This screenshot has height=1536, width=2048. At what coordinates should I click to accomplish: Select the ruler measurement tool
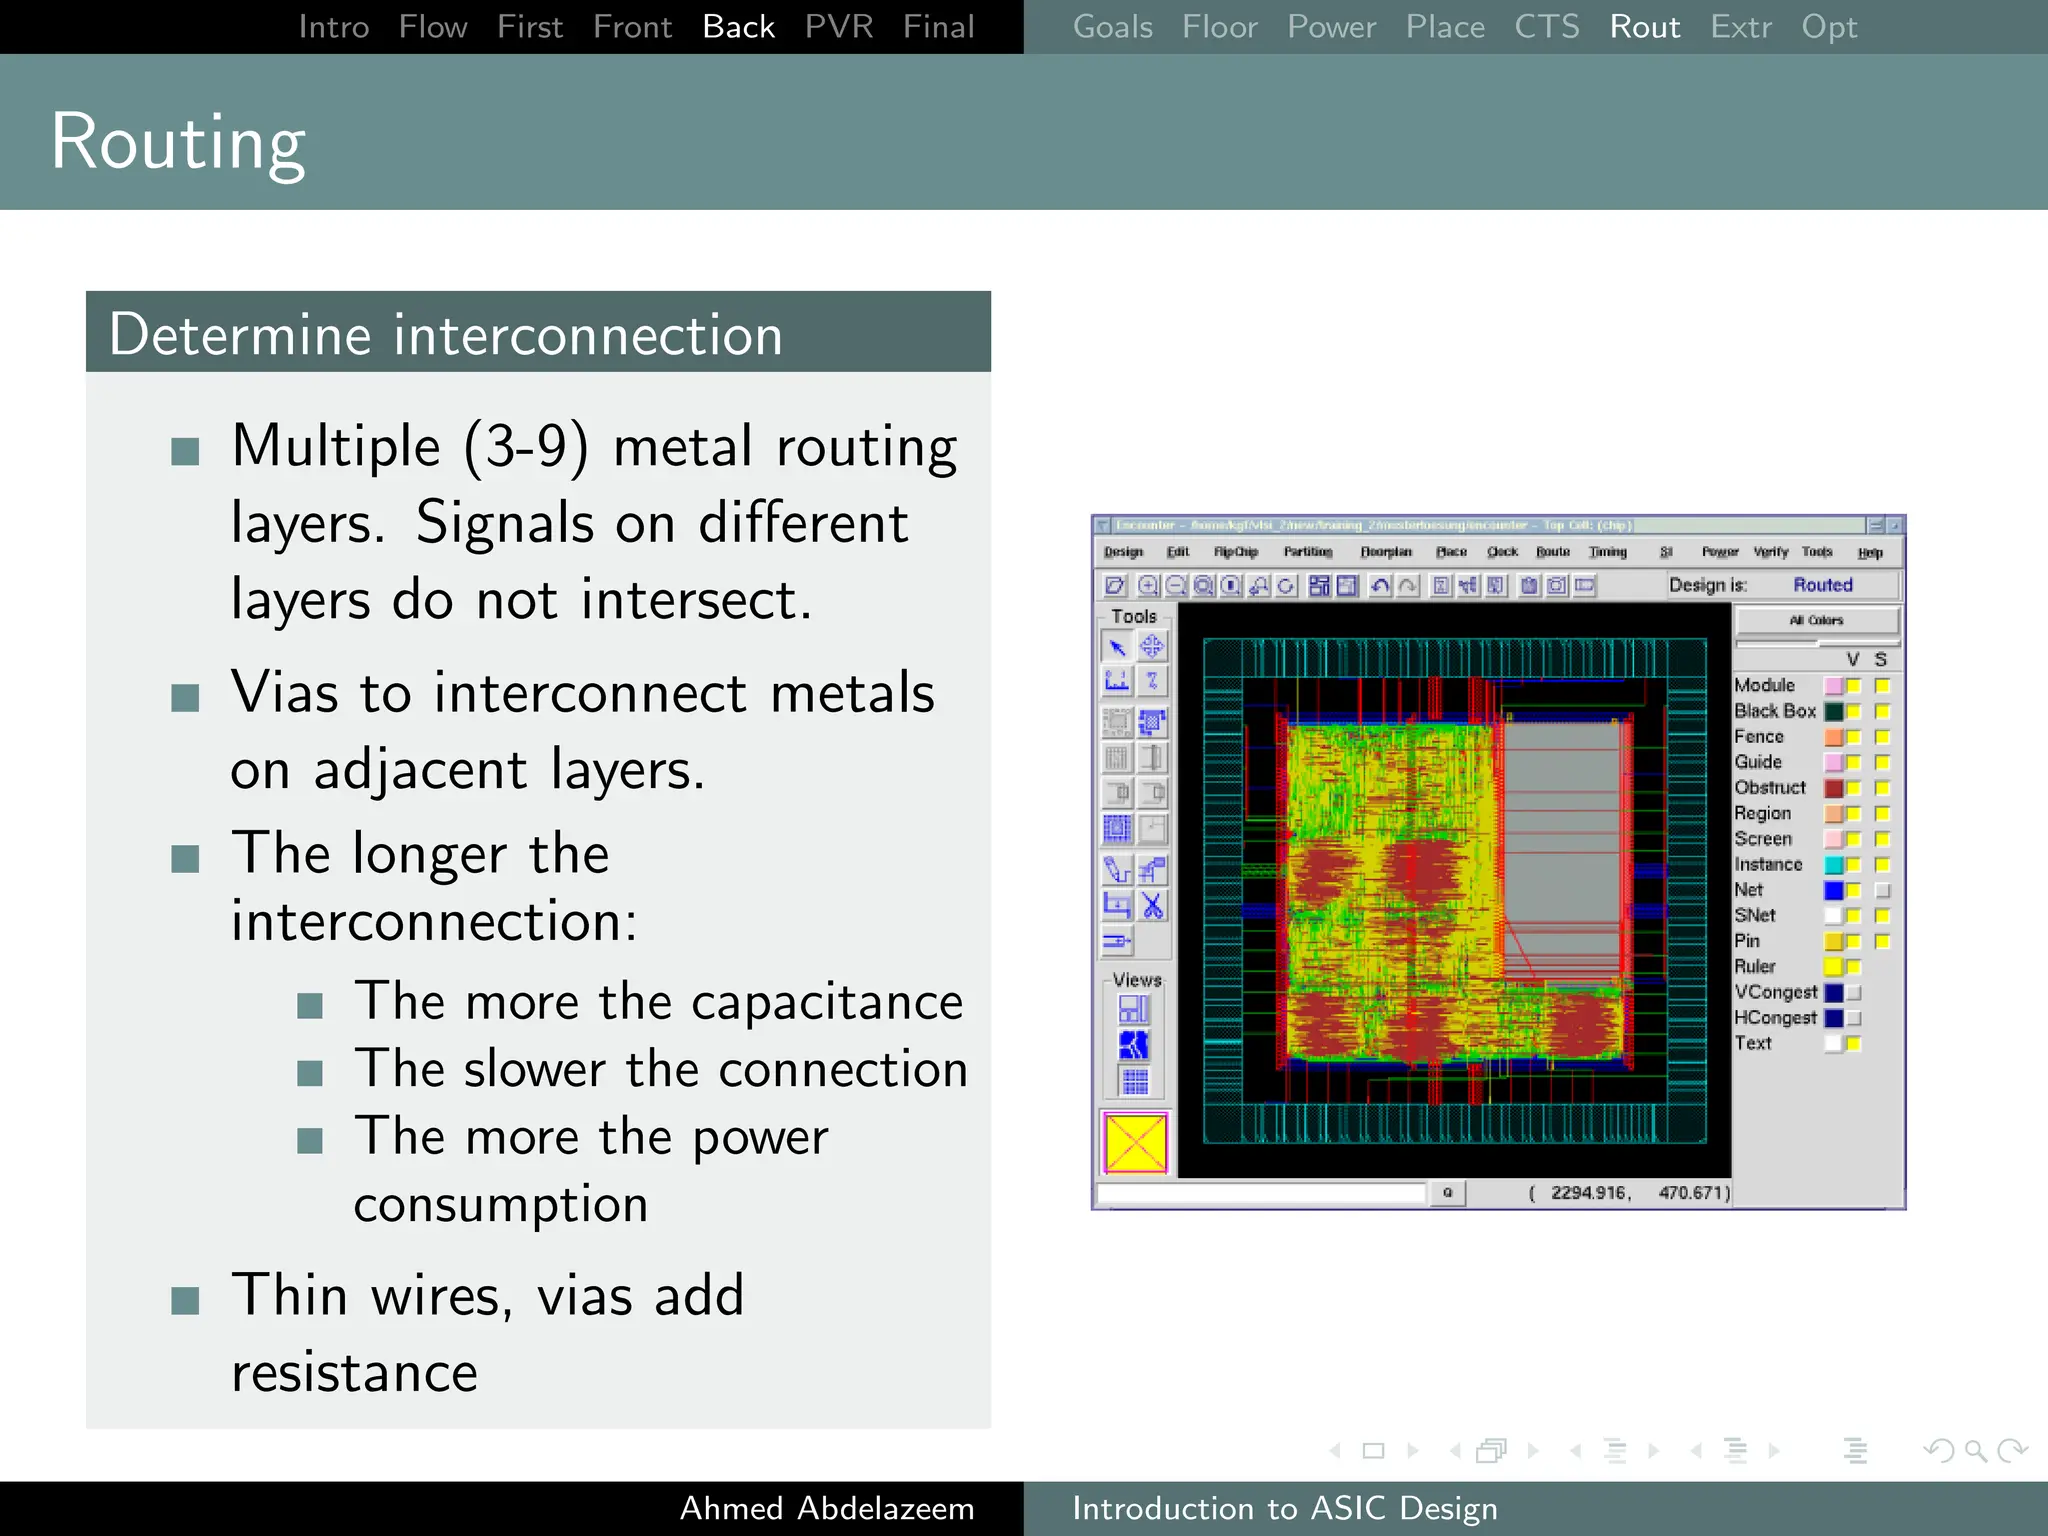point(1117,682)
